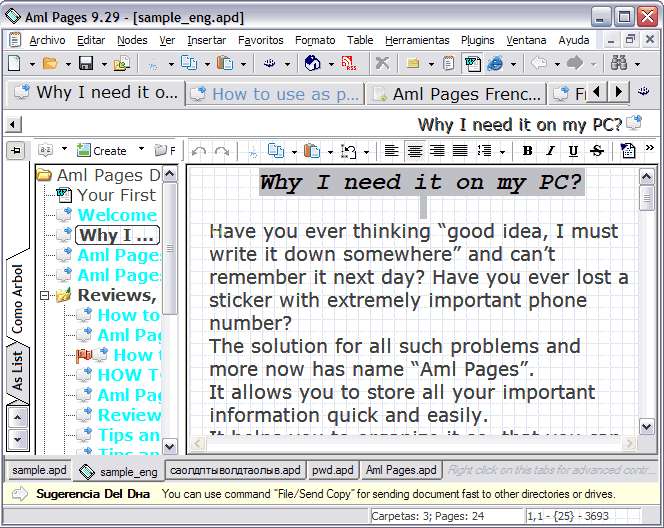
Task: Open the Archivo menu
Action: (x=47, y=40)
